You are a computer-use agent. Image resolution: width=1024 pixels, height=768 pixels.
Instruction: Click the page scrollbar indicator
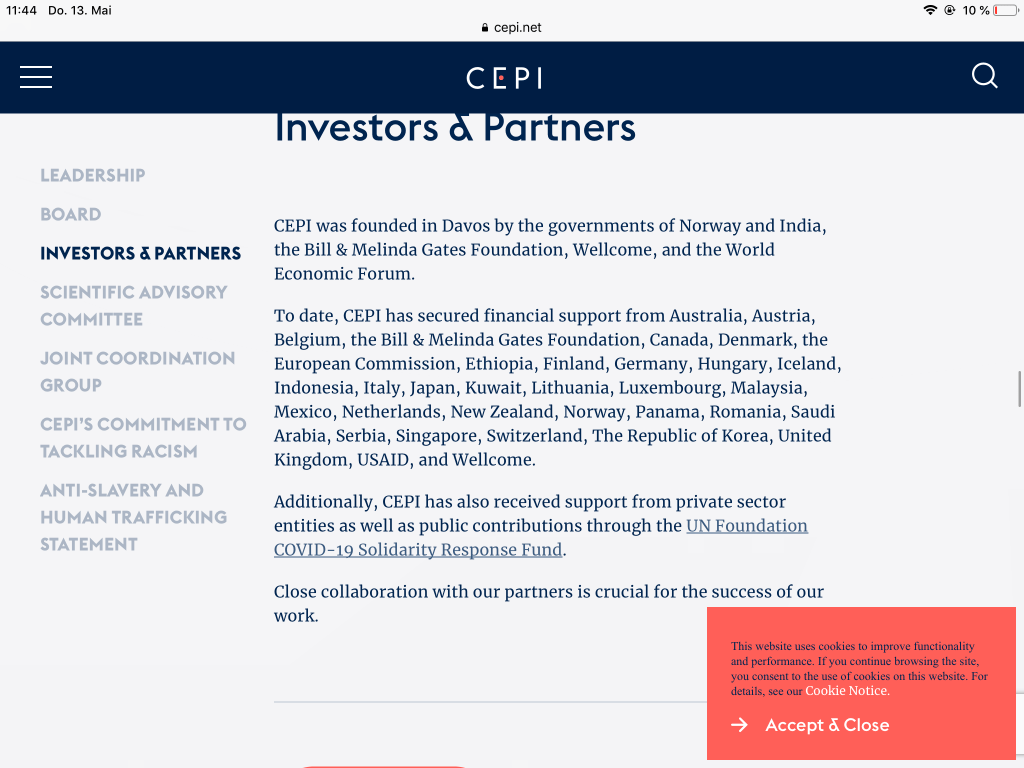point(1019,389)
